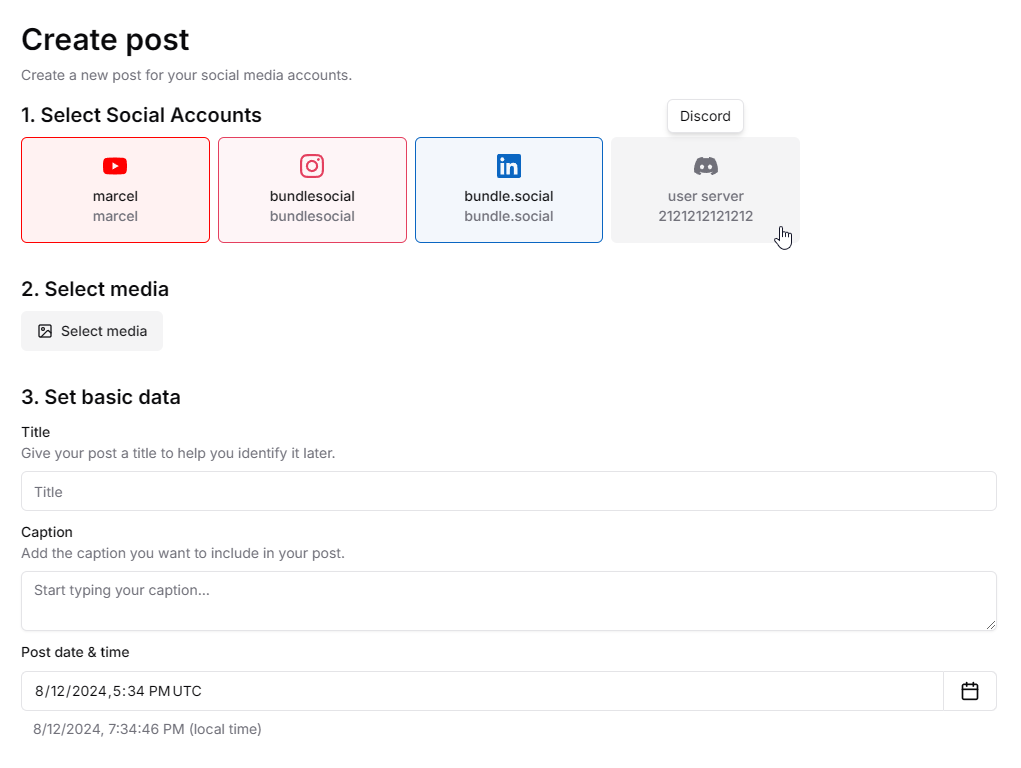
Task: Click the Create post heading
Action: (x=105, y=40)
